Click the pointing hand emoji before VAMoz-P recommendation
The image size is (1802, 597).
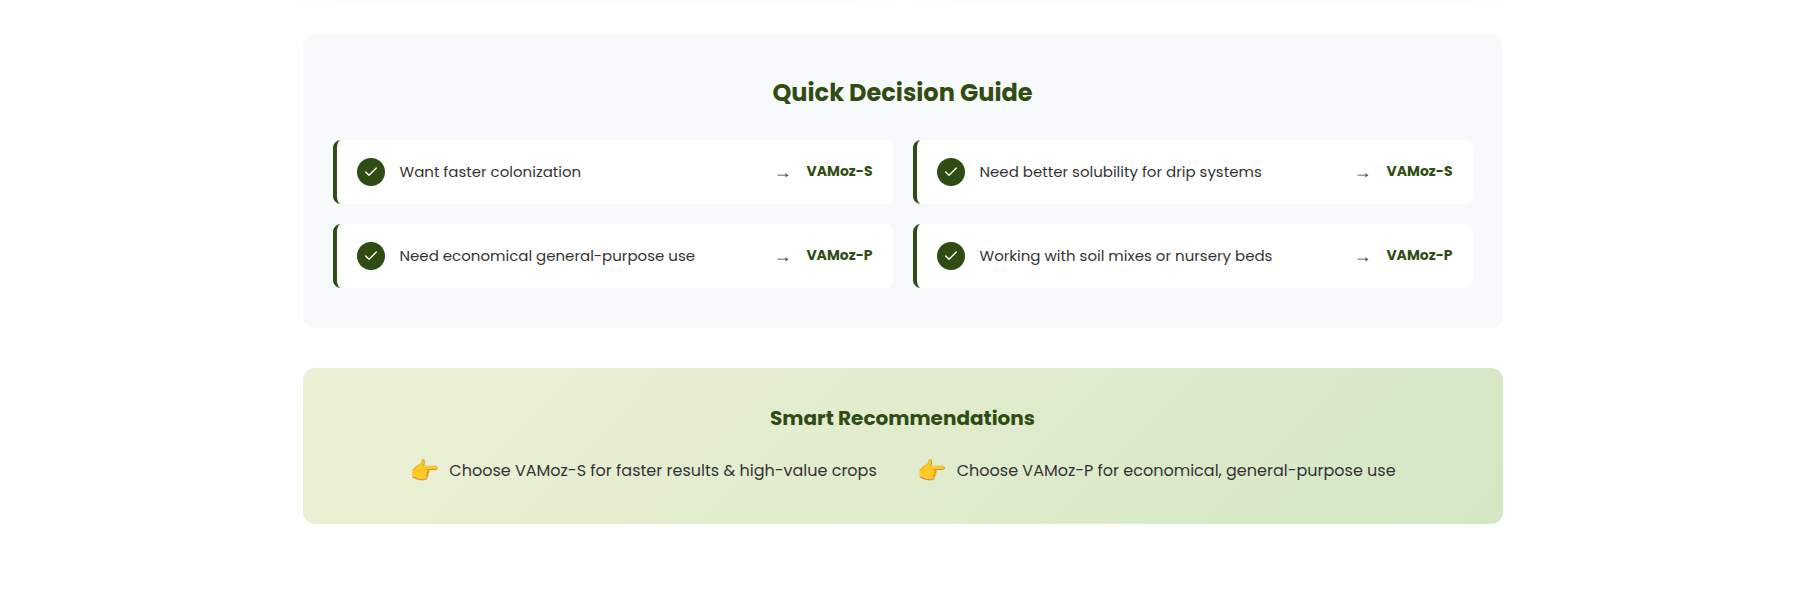tap(932, 470)
